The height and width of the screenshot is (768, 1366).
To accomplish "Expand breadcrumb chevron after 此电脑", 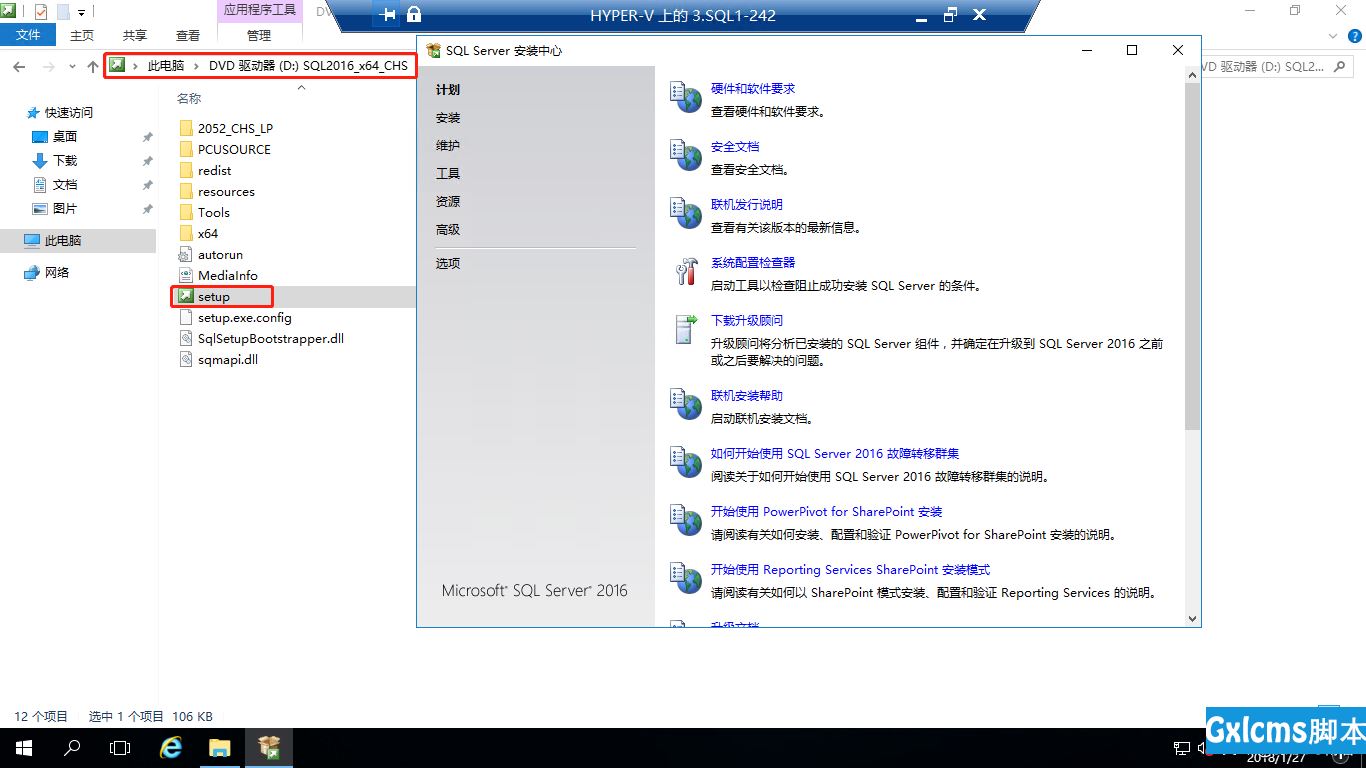I will point(197,66).
